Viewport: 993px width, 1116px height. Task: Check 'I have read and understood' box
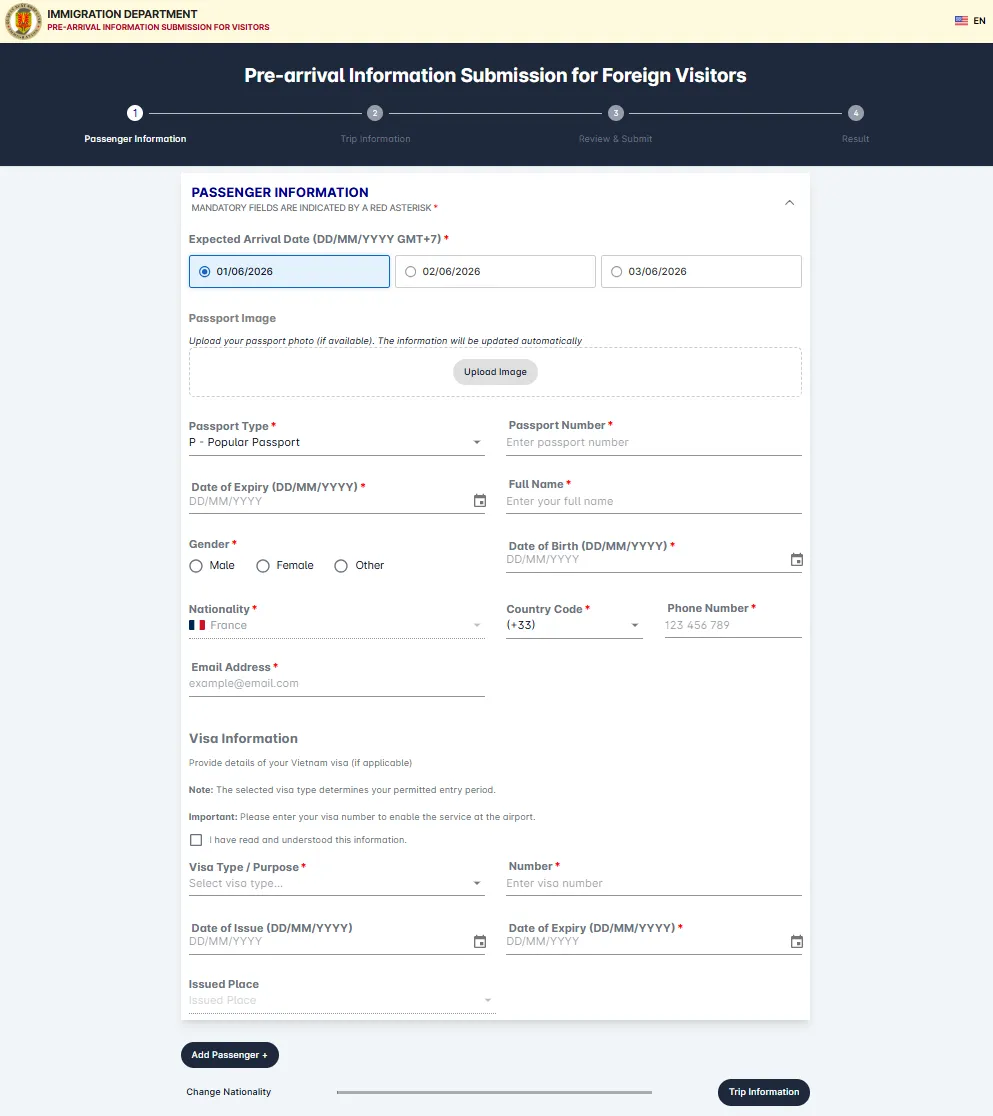196,840
